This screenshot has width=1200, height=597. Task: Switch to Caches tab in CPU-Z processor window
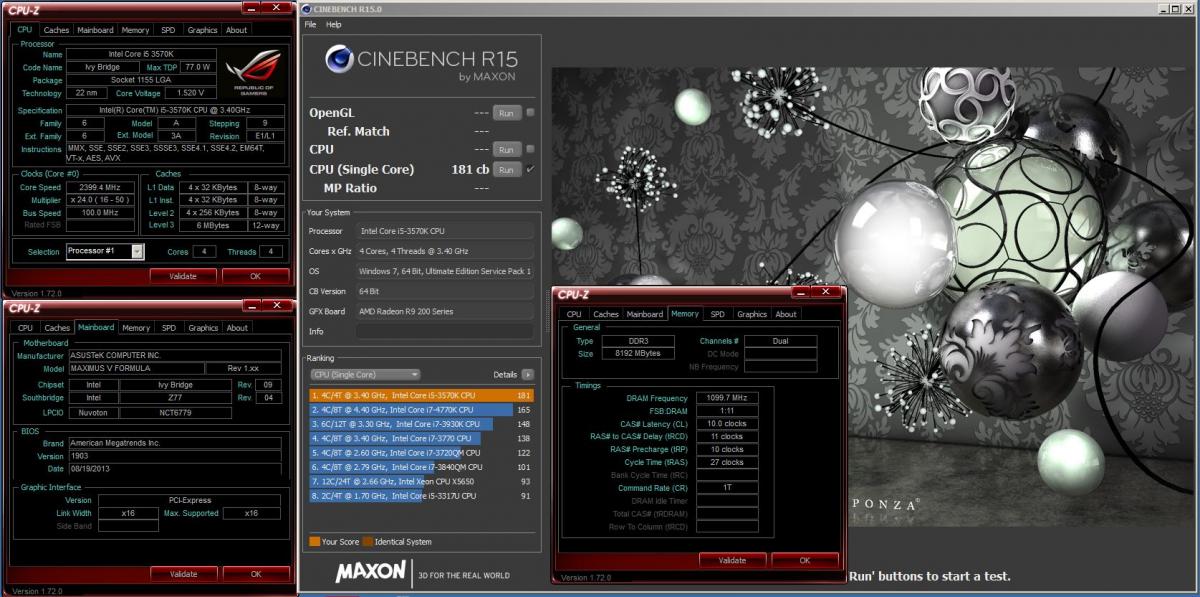[x=57, y=30]
